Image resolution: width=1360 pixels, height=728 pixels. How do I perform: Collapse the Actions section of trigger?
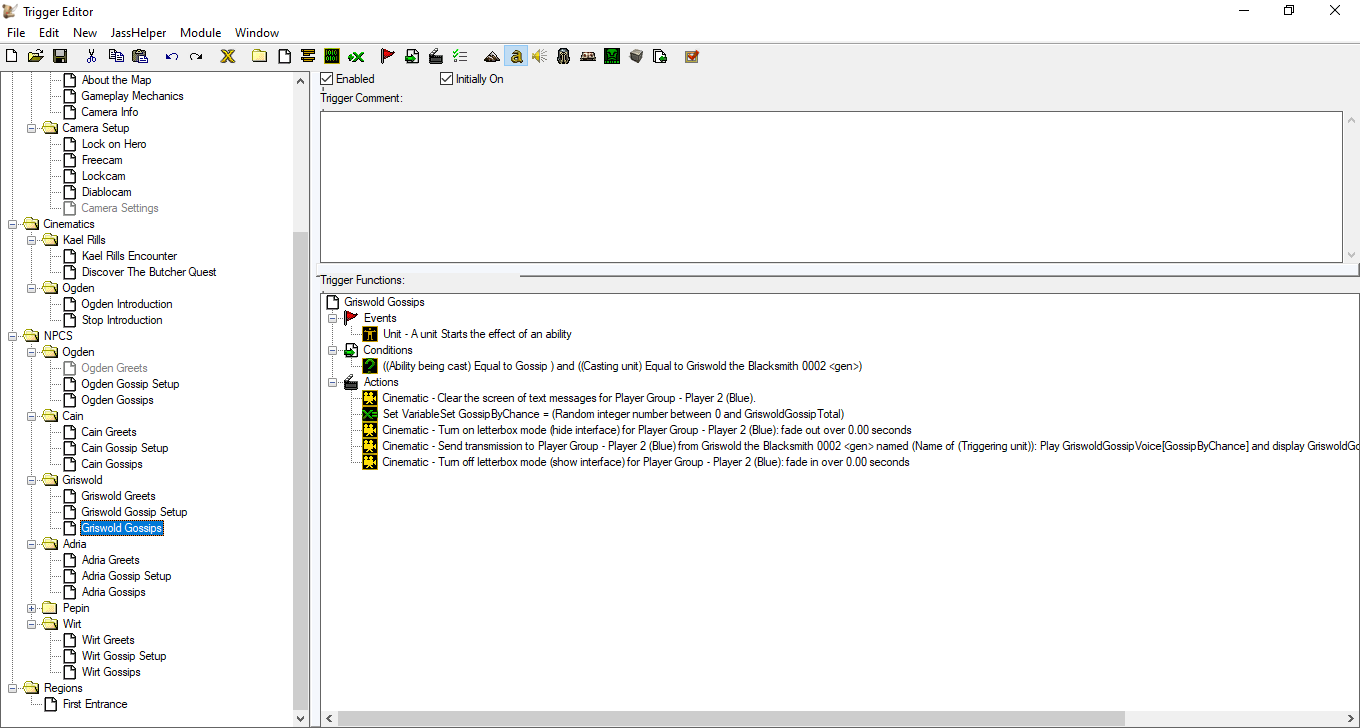point(332,382)
